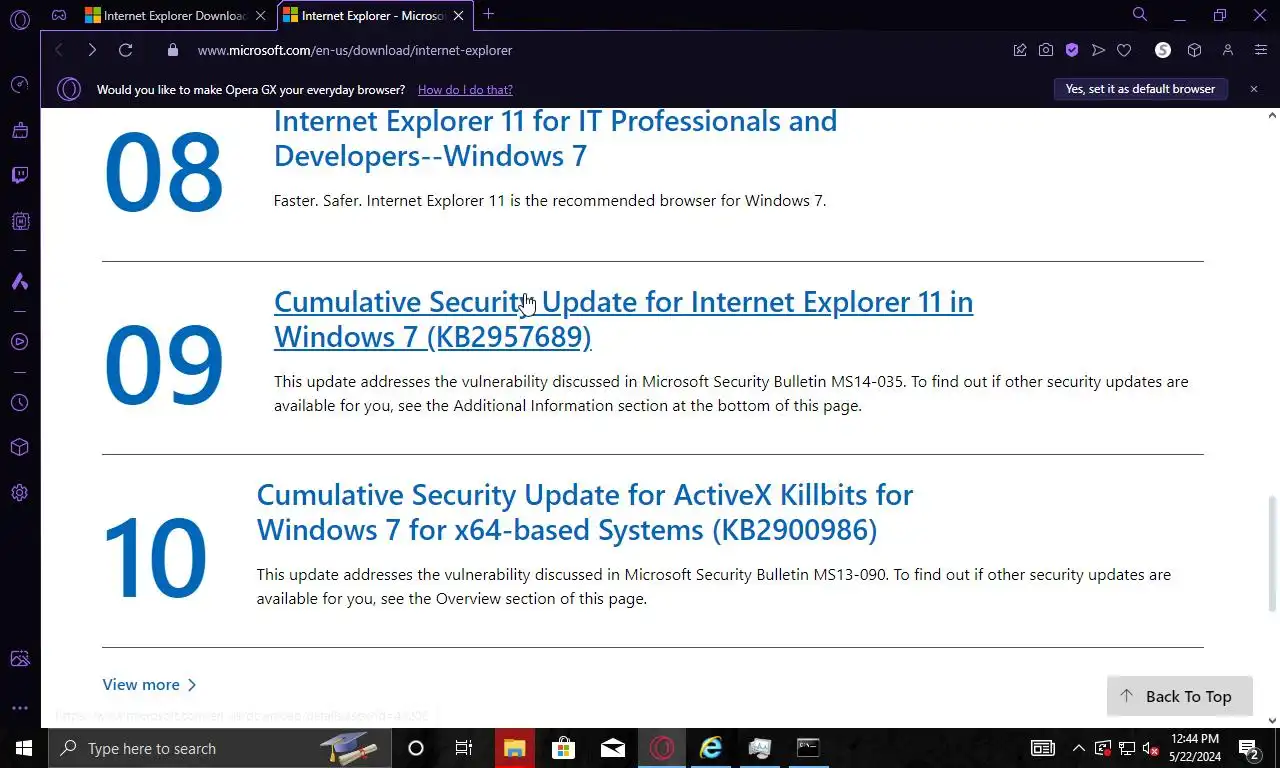Open Mail app from taskbar

(613, 748)
